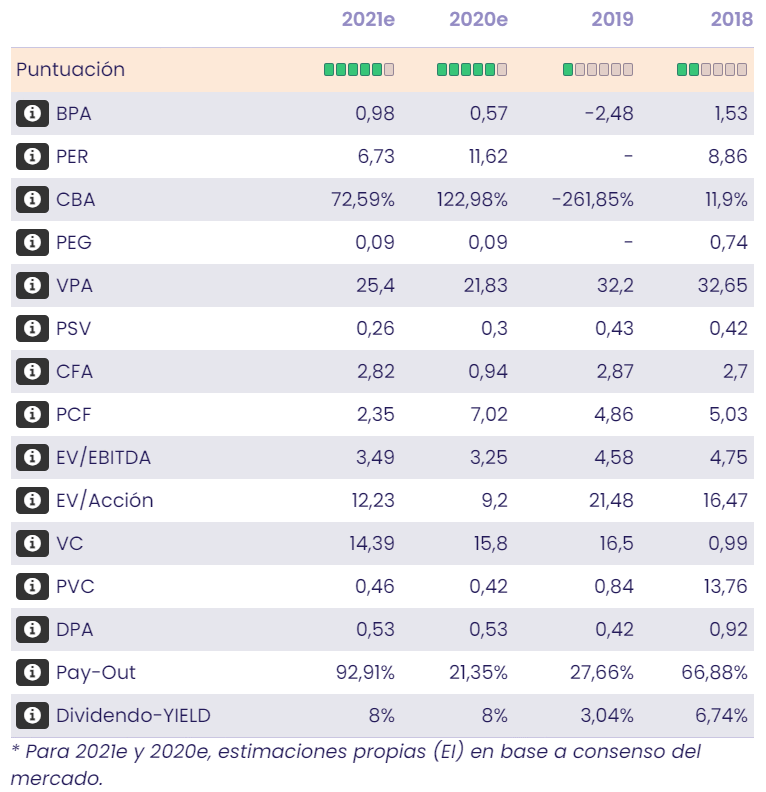Show info for Dividendo-YIELD row

(x=32, y=715)
